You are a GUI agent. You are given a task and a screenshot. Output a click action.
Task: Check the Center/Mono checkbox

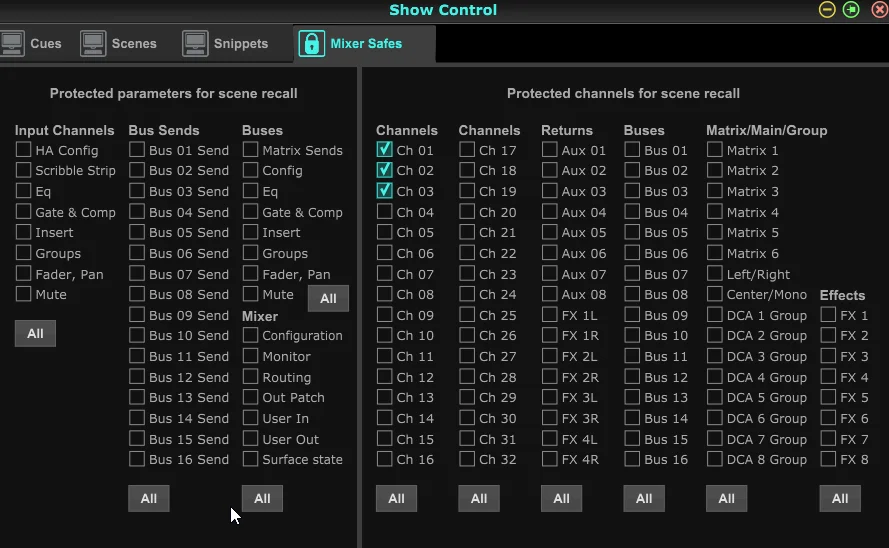715,294
